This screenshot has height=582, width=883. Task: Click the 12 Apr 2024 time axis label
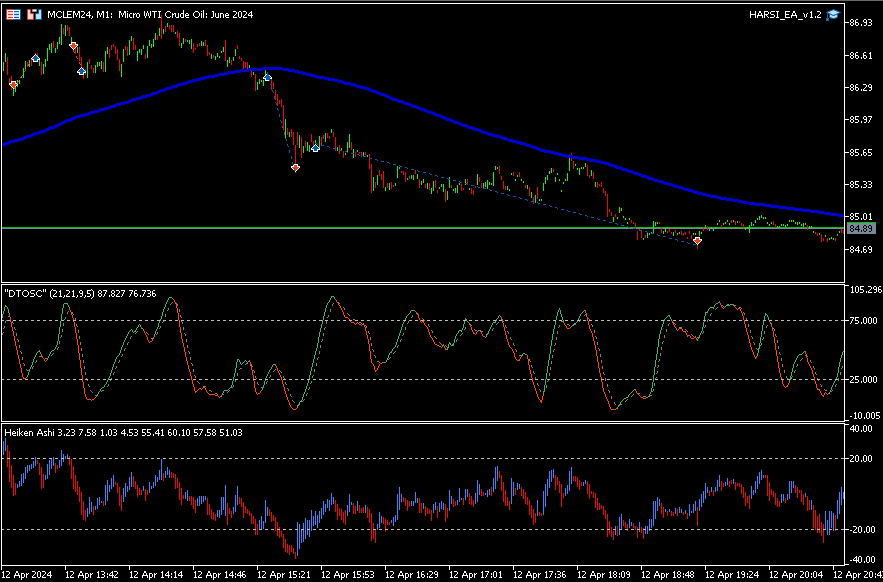tap(27, 575)
